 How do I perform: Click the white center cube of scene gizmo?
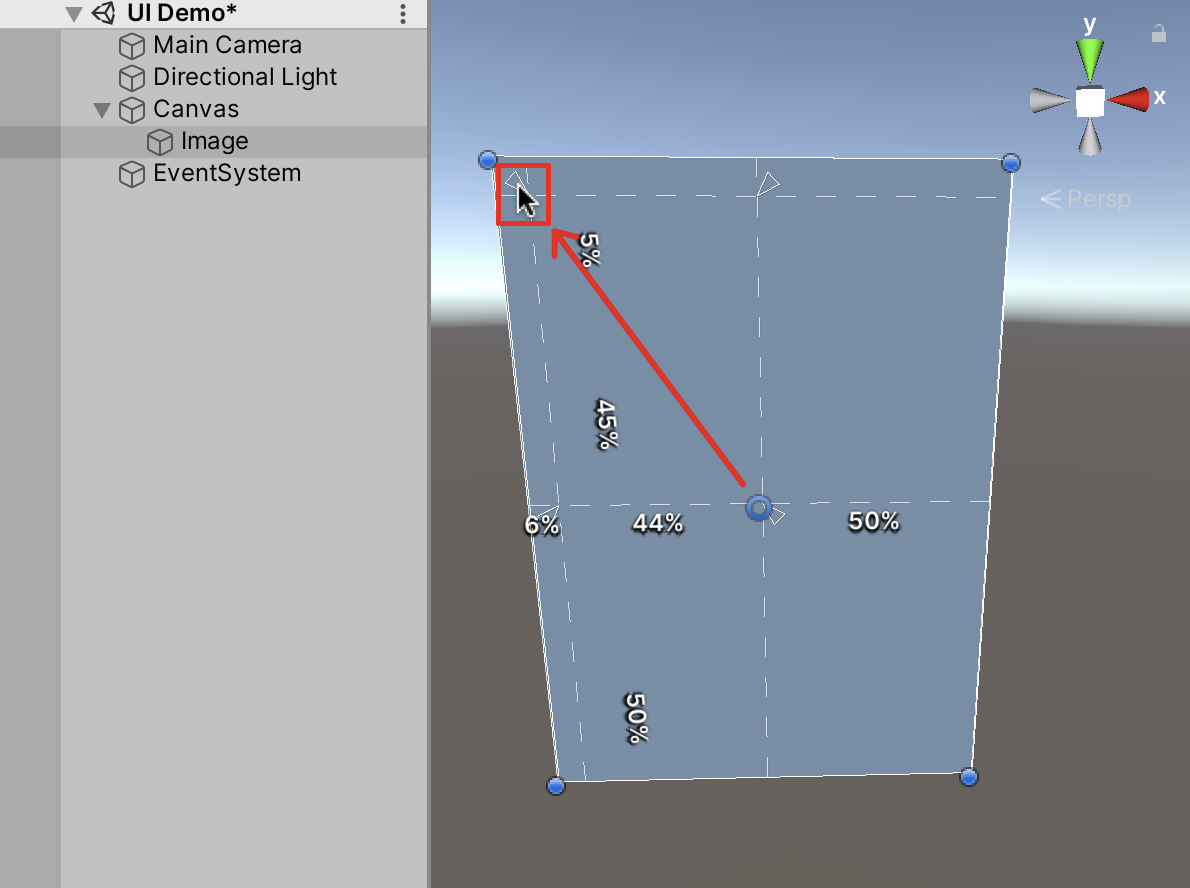click(x=1089, y=101)
